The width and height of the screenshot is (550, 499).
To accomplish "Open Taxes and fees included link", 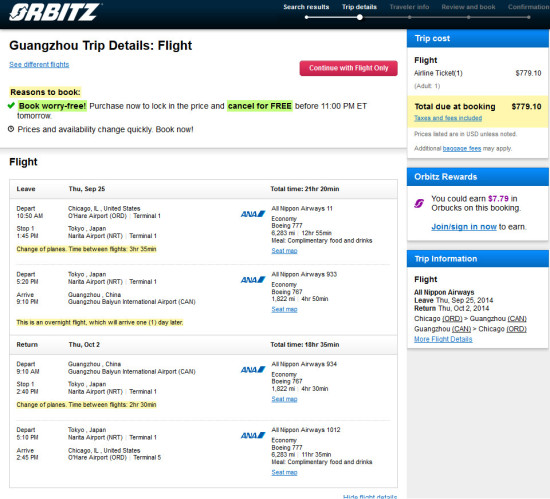I will (448, 118).
